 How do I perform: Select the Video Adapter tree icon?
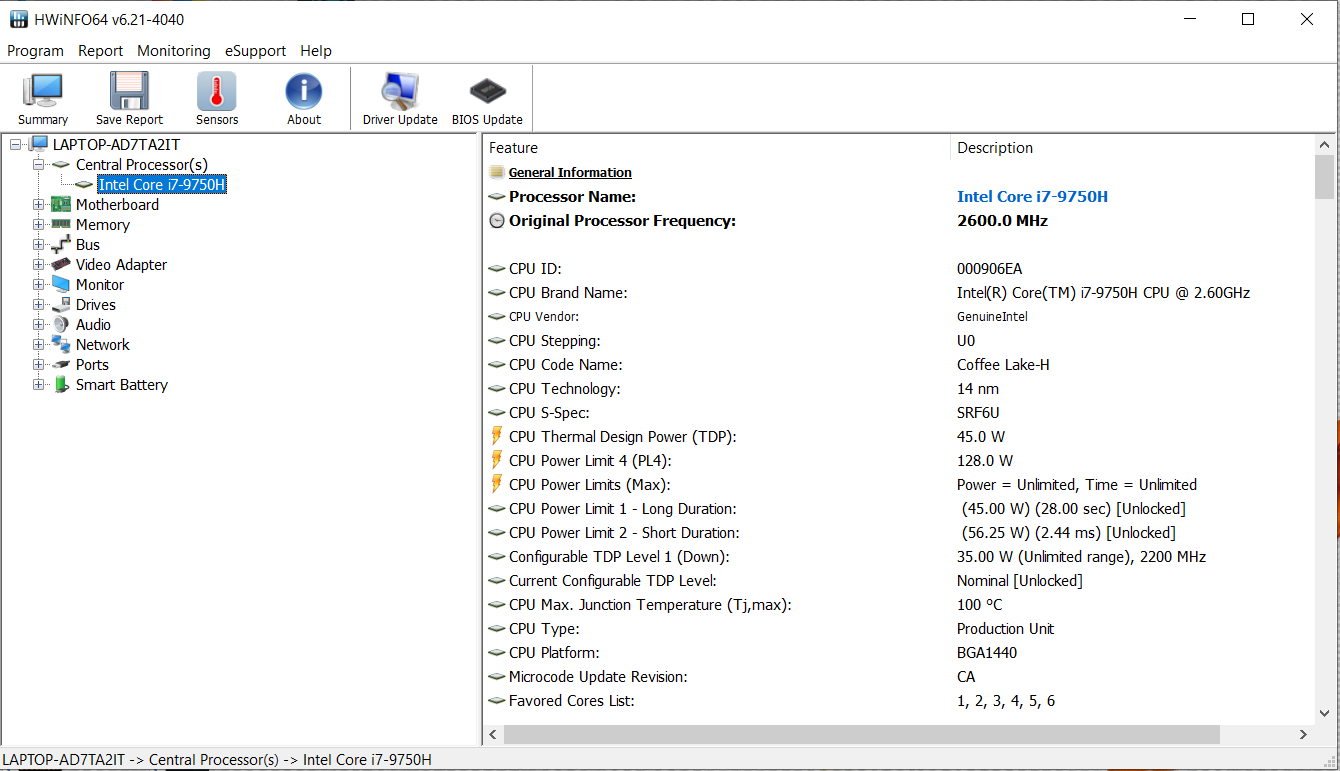click(62, 265)
